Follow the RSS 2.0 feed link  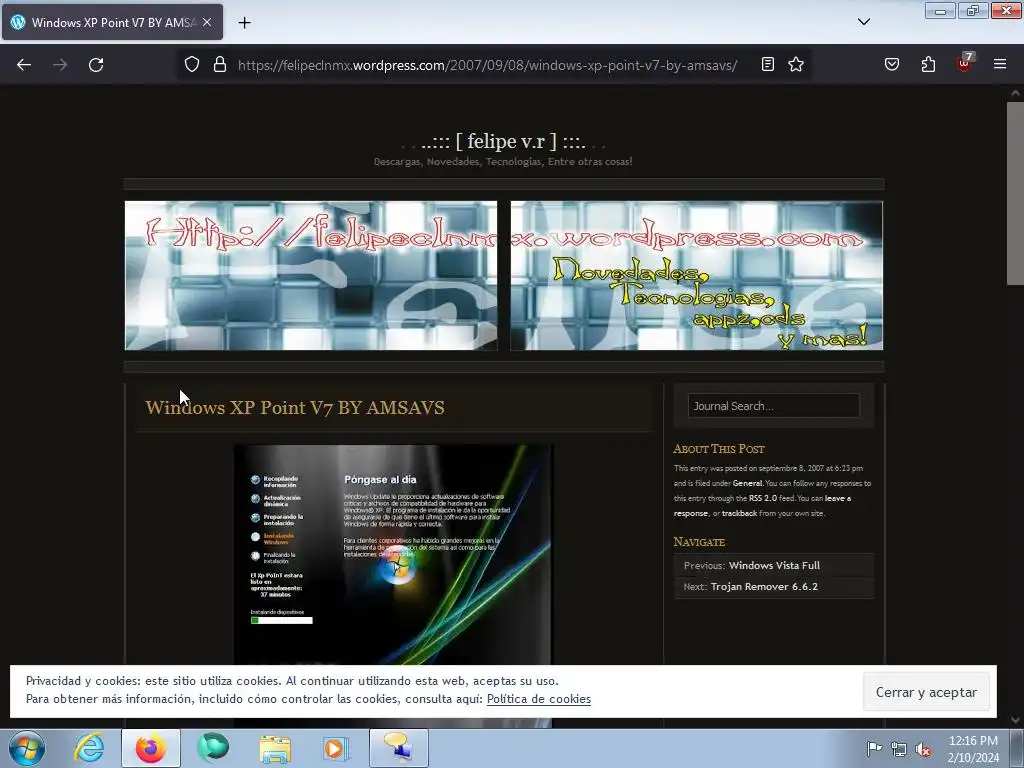coord(763,498)
